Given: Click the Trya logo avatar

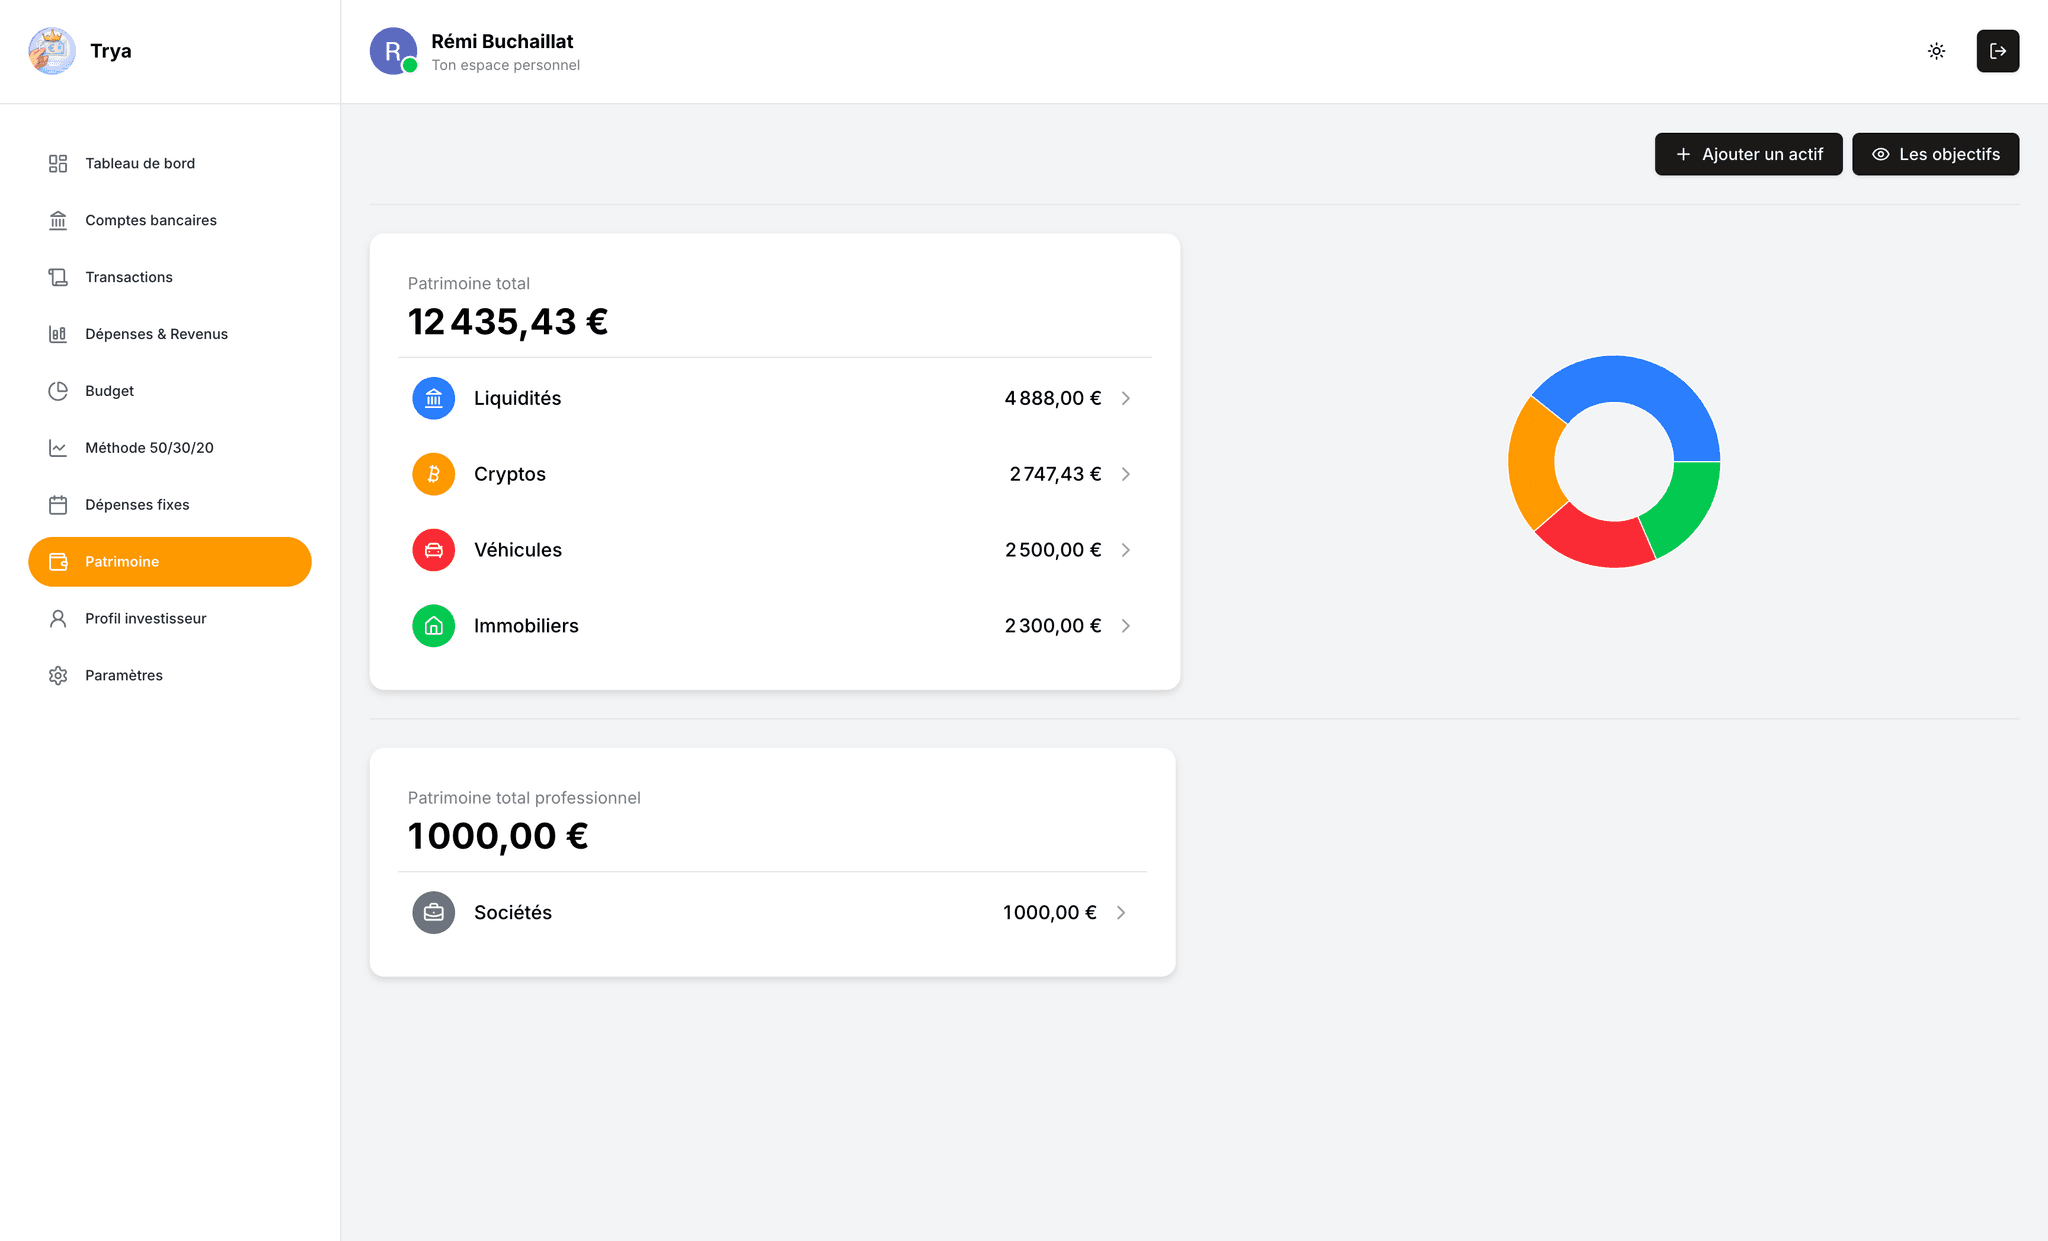Looking at the screenshot, I should (52, 51).
